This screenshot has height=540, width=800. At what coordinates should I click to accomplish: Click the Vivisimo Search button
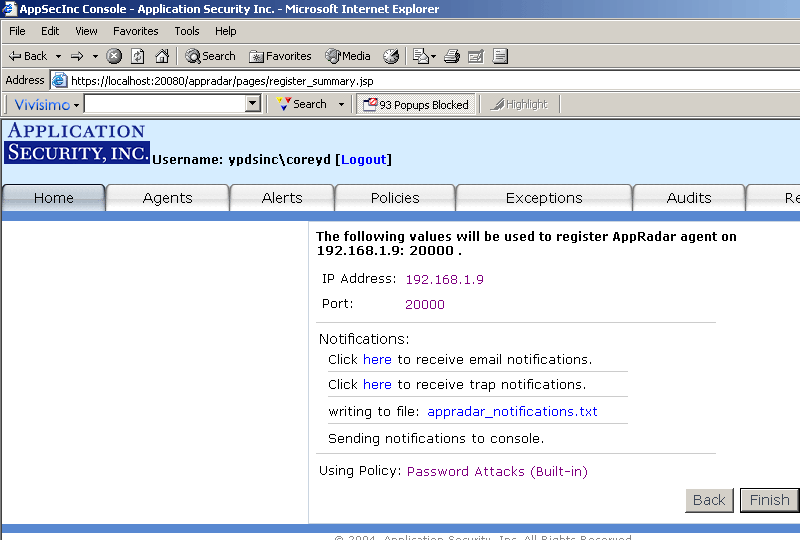(x=302, y=104)
